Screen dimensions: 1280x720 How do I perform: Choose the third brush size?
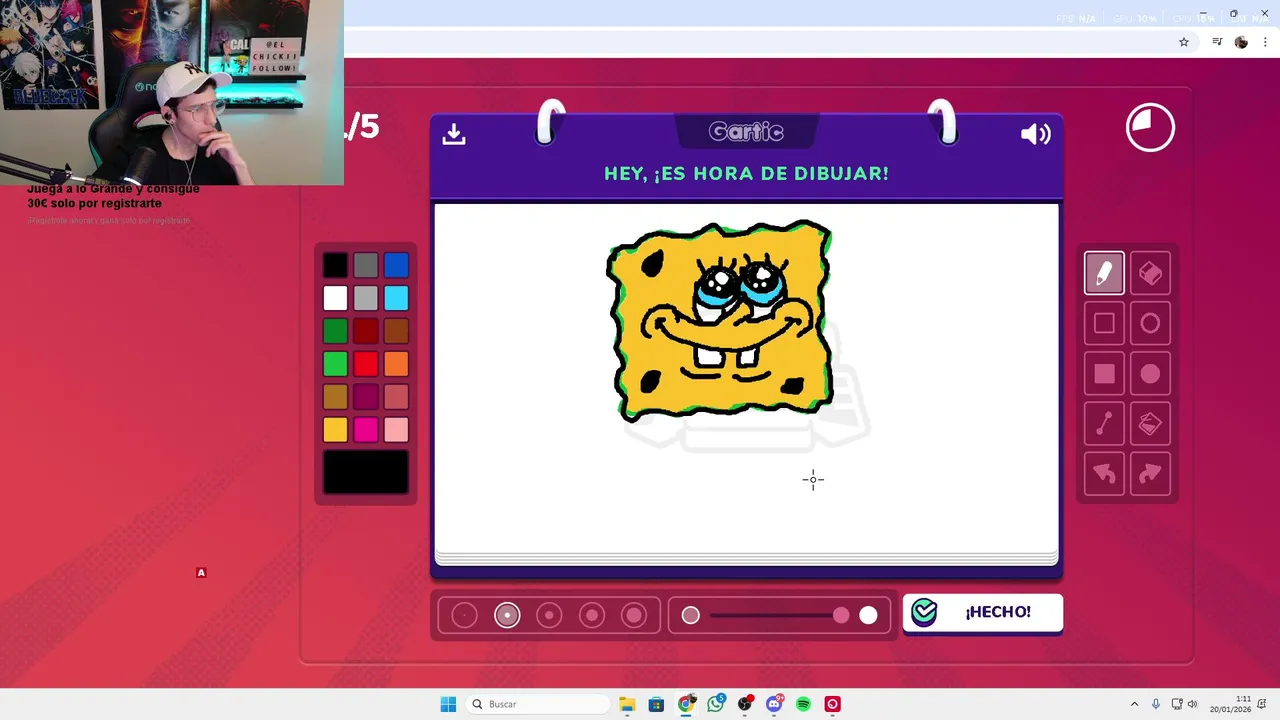[x=549, y=615]
